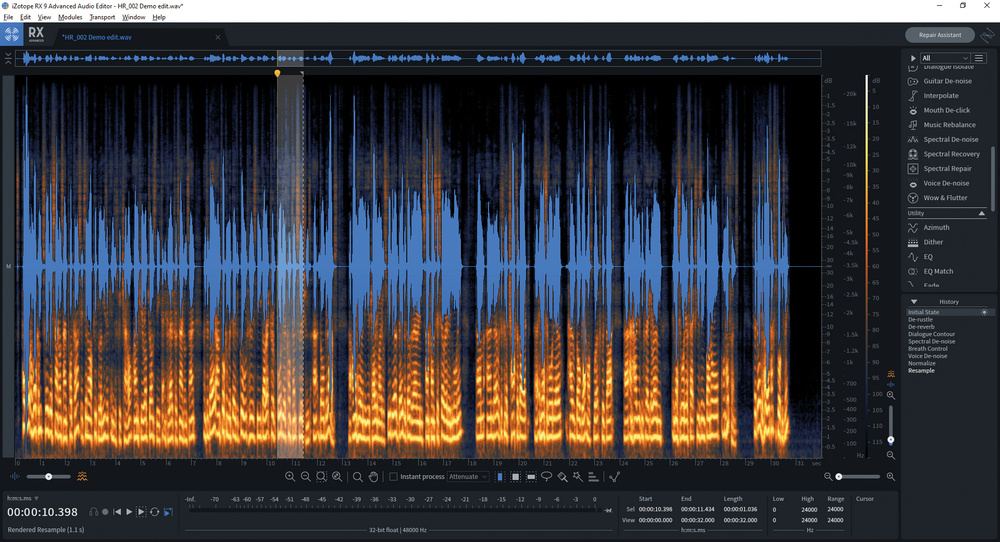Image resolution: width=1000 pixels, height=542 pixels.
Task: Open the Guitar De-noise module
Action: point(947,81)
